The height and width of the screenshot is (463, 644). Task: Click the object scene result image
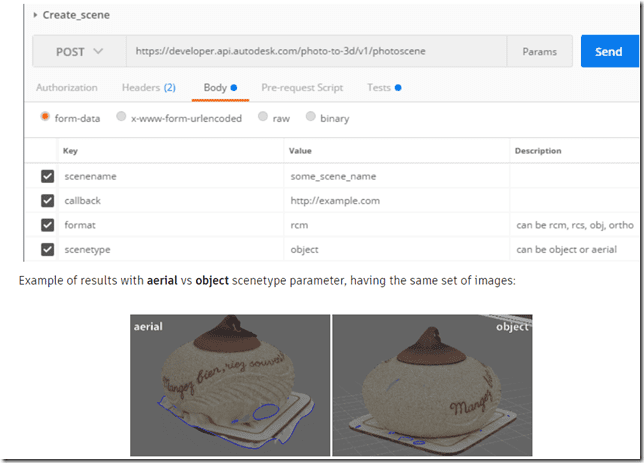pos(432,385)
